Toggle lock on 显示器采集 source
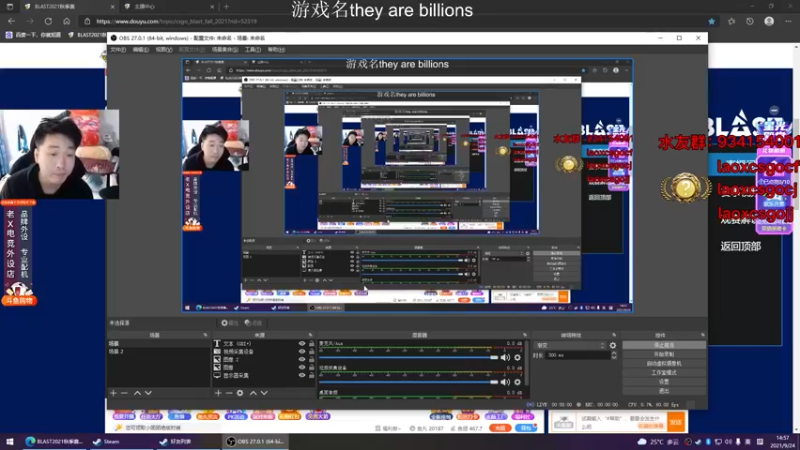800x450 pixels. tap(311, 375)
